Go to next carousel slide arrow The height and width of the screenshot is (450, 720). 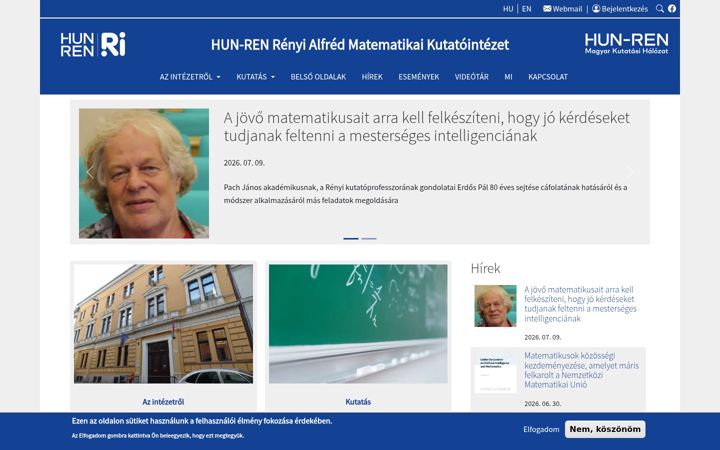click(630, 173)
